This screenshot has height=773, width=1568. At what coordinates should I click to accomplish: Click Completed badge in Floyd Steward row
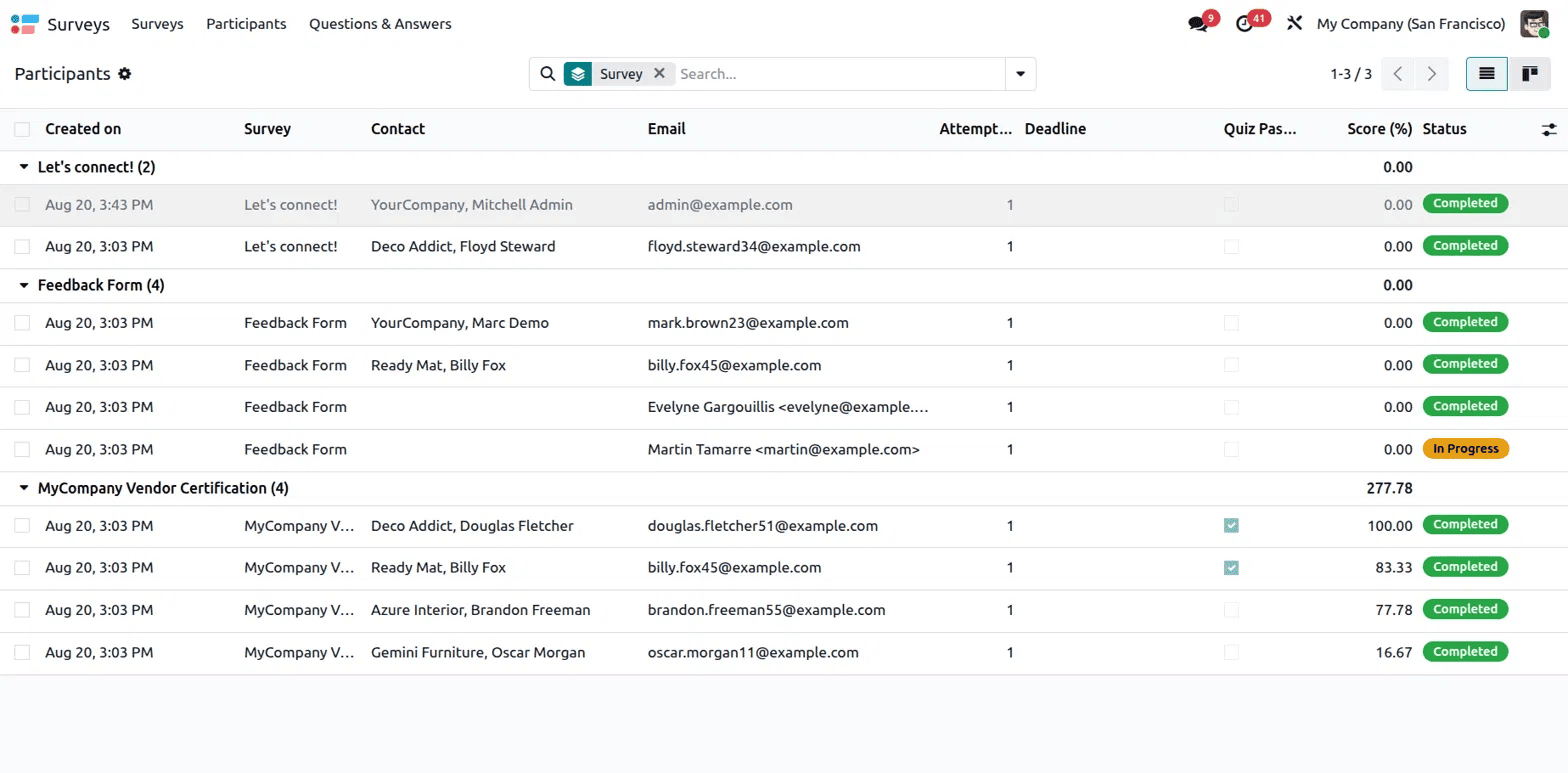(x=1465, y=245)
